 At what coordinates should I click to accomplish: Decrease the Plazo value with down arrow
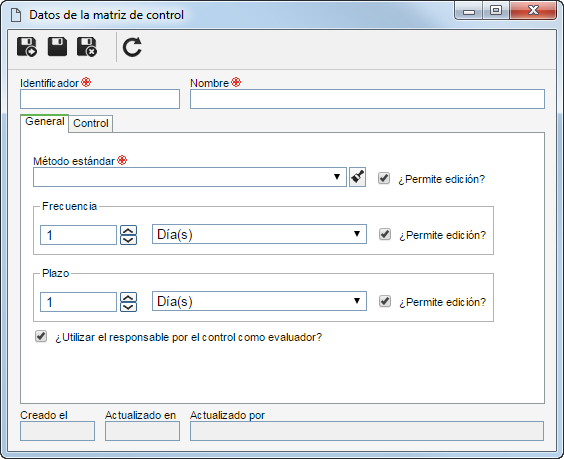pos(128,307)
